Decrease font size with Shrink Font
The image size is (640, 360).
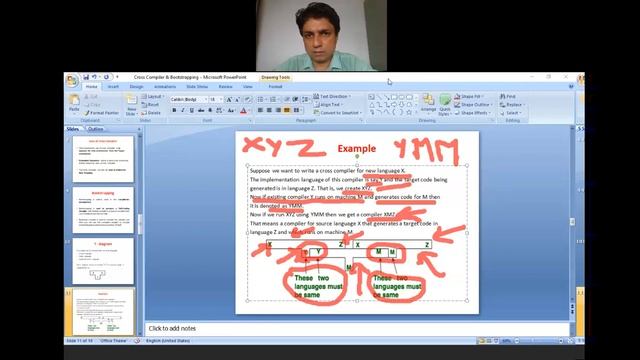coord(237,100)
